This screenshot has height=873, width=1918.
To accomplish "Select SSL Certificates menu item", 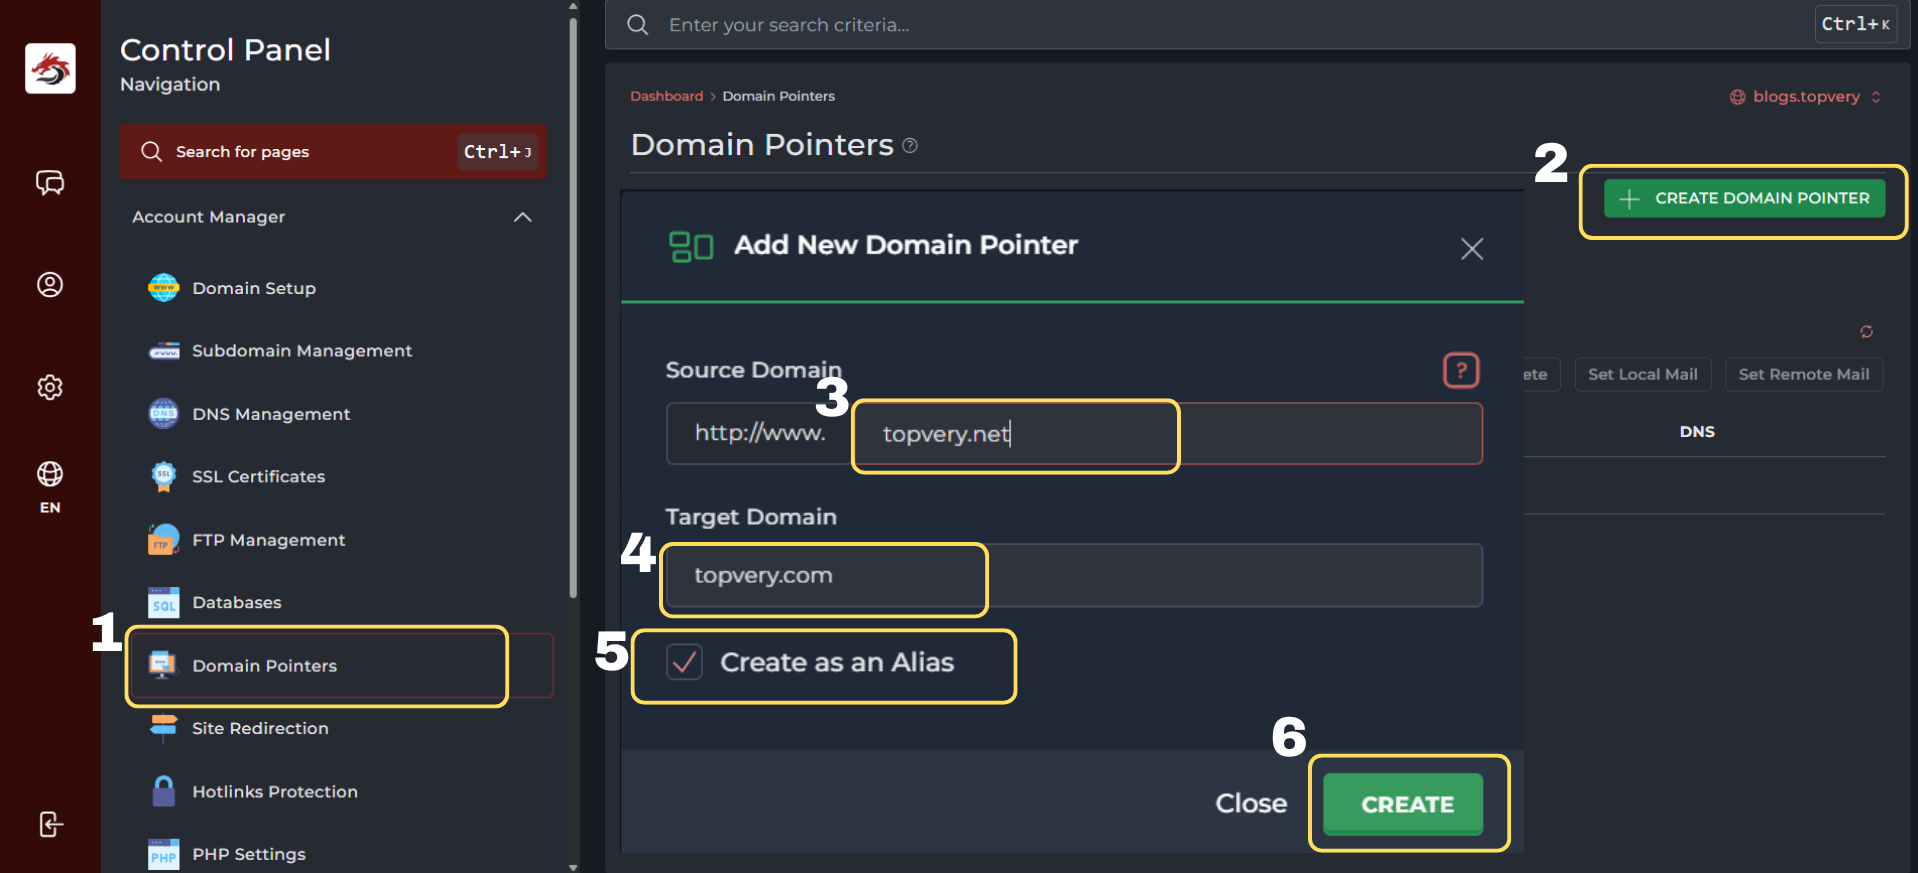I will click(x=258, y=477).
